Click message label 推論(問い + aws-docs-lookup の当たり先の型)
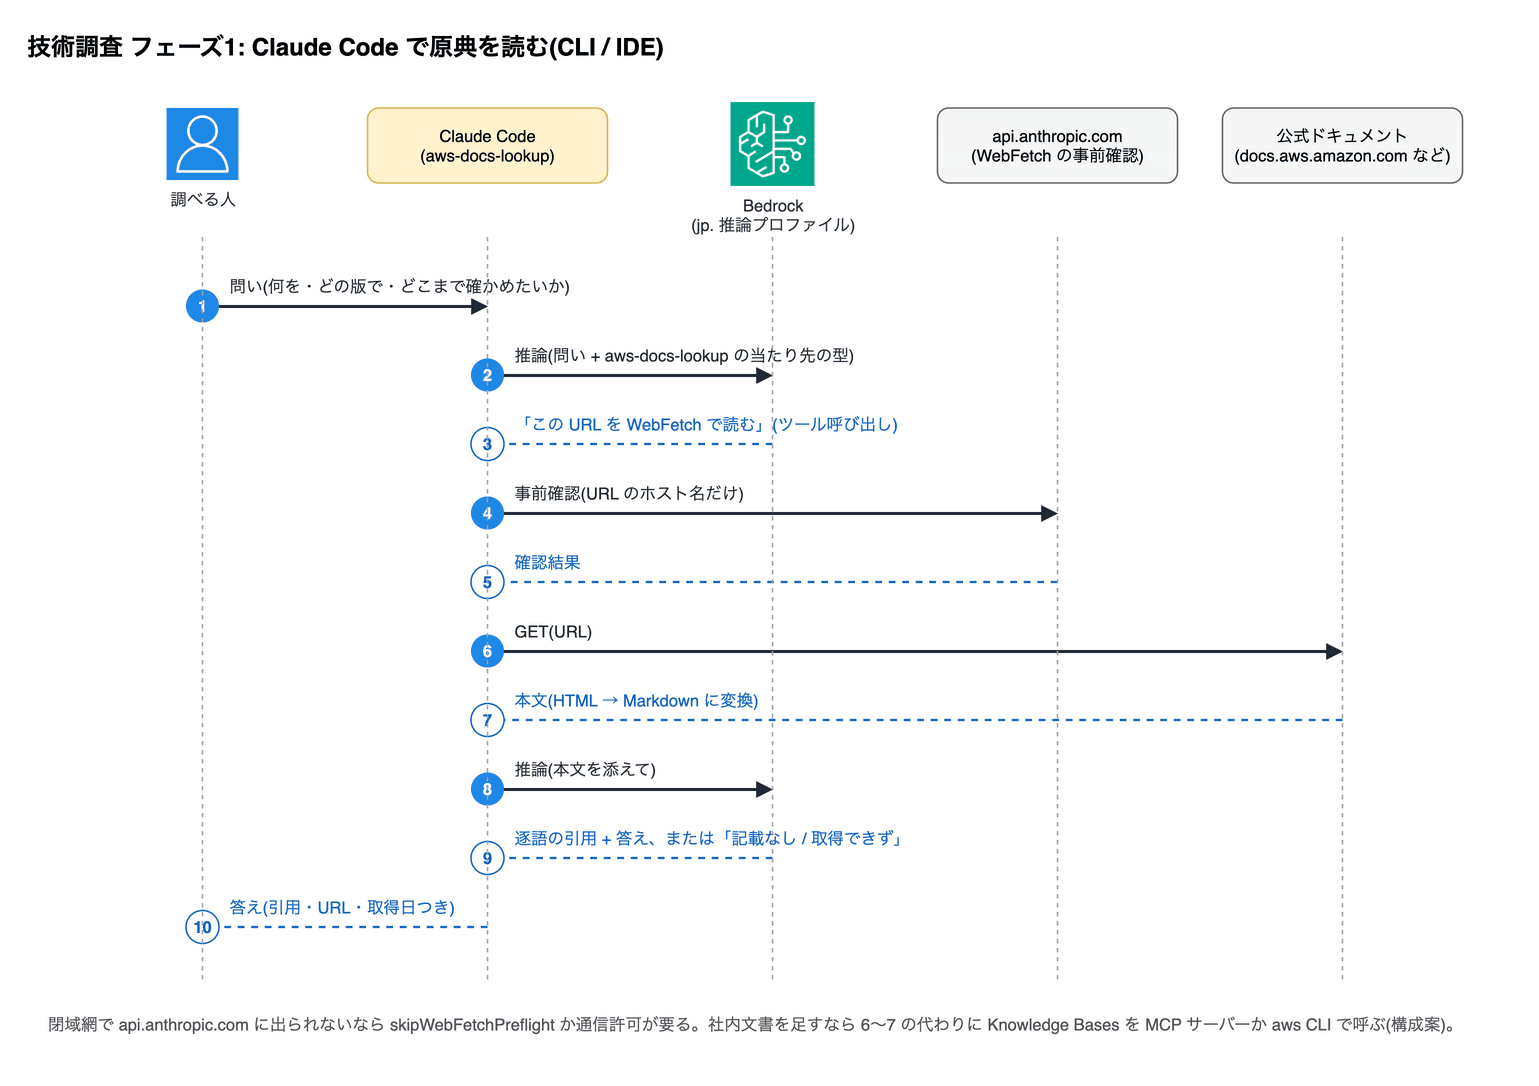This screenshot has height=1086, width=1539. pos(684,355)
